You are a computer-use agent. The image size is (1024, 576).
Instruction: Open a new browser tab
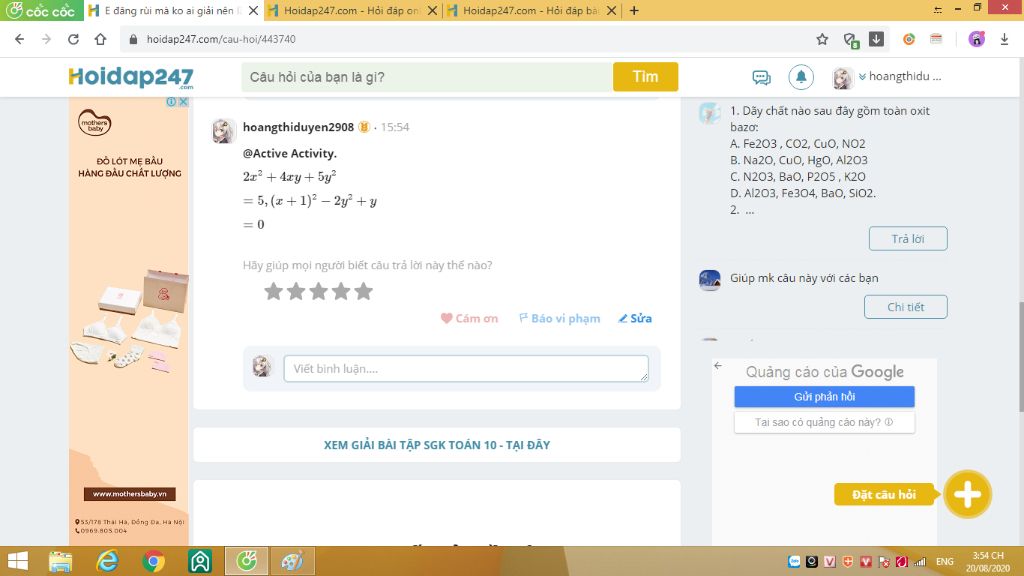pos(634,10)
